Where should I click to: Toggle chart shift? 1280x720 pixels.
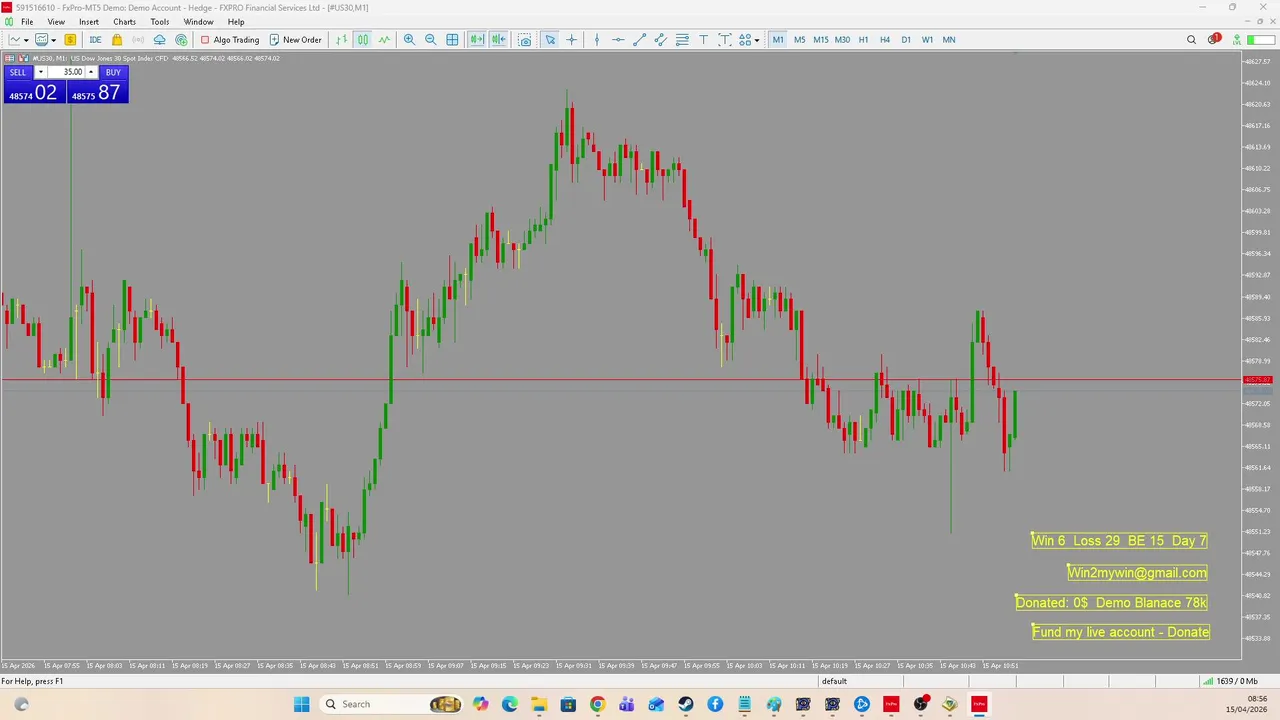[498, 40]
